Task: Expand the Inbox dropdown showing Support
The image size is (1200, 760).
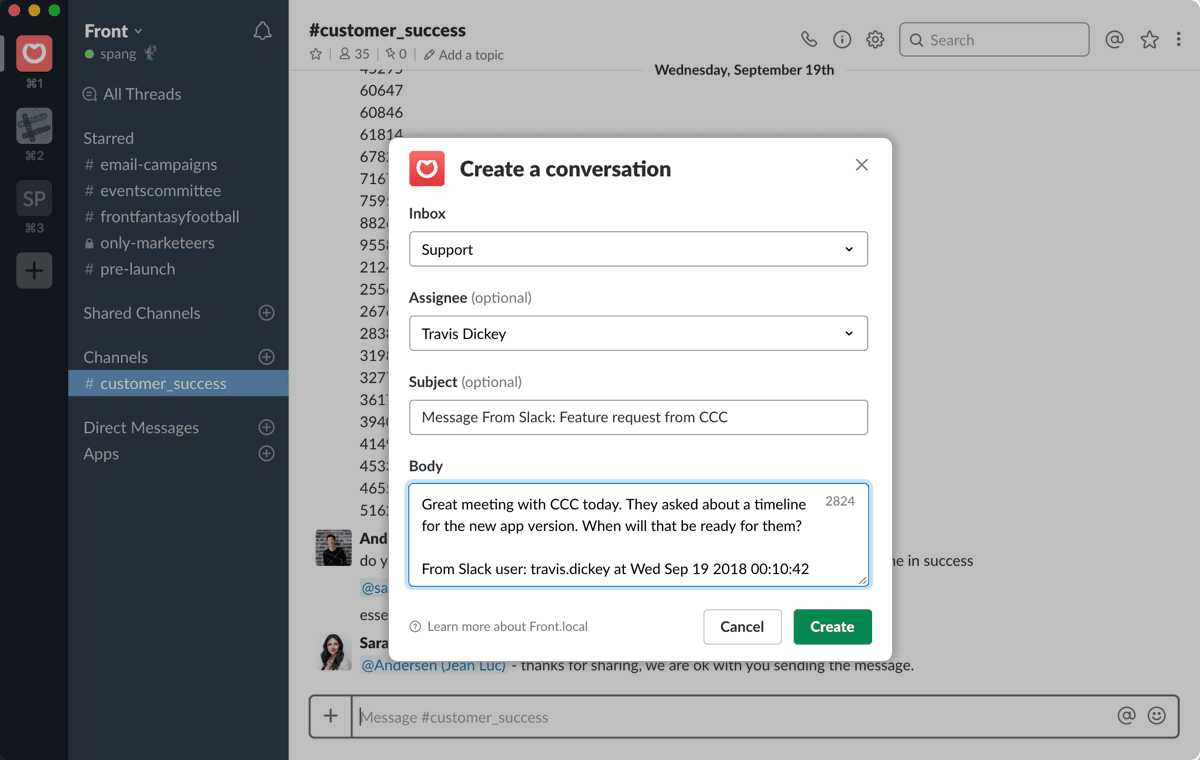Action: tap(638, 249)
